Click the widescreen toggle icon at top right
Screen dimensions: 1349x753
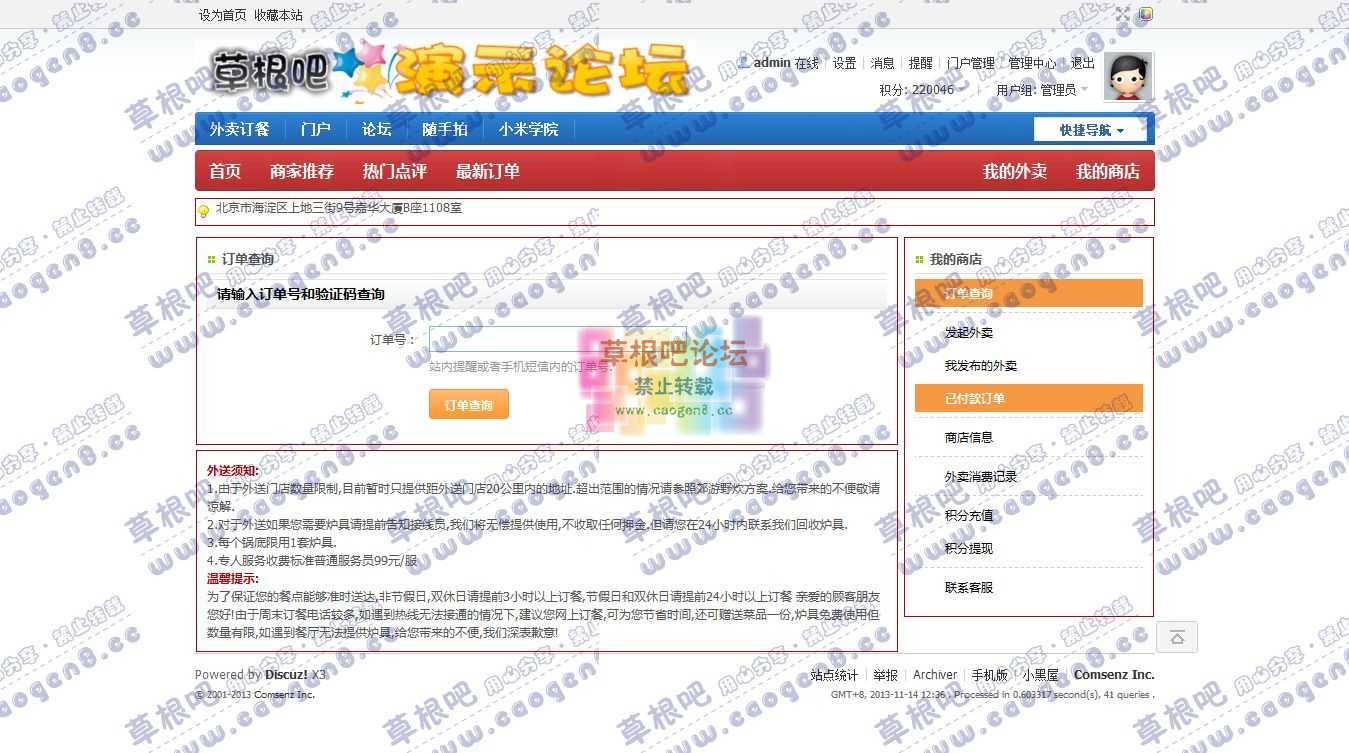(1122, 12)
